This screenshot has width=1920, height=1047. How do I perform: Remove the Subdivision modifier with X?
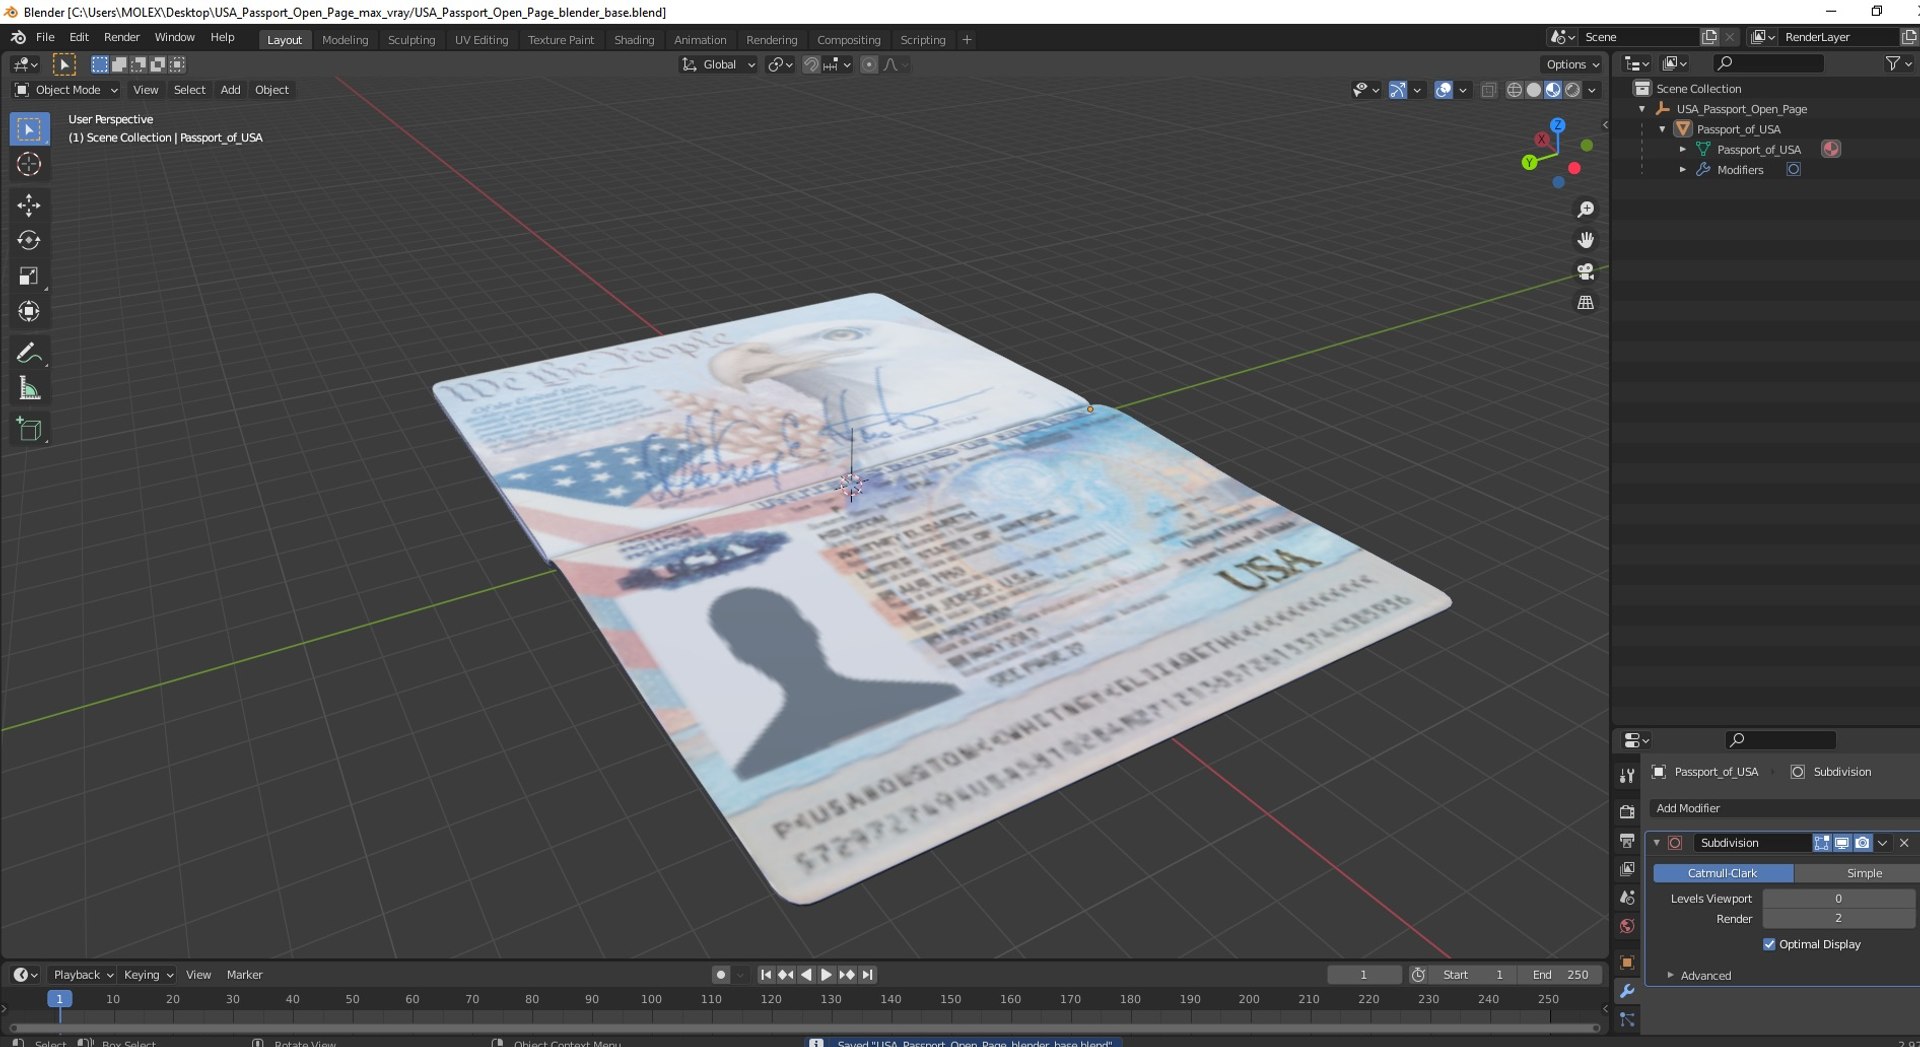(1904, 843)
